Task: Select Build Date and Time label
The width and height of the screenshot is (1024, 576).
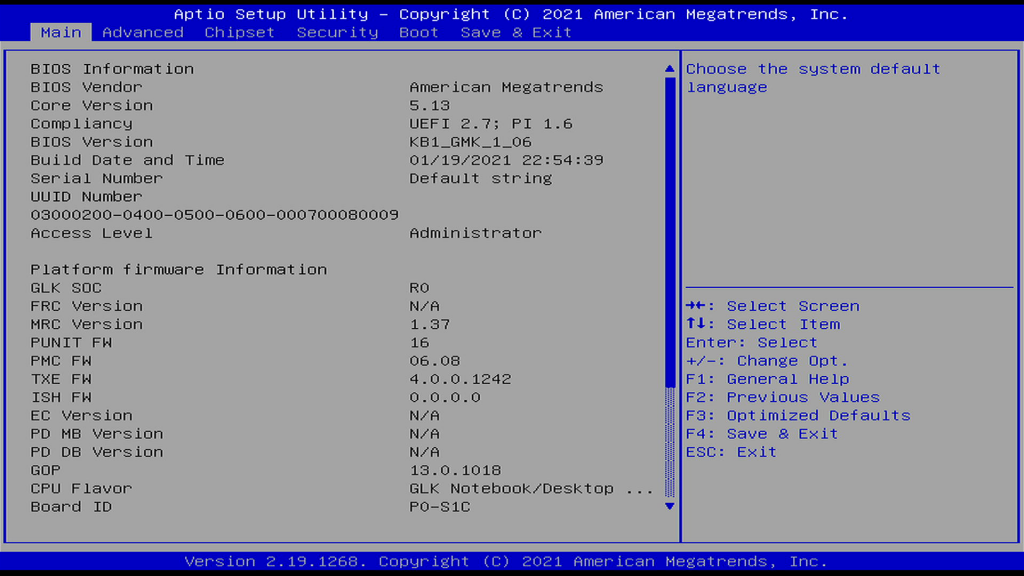Action: 127,160
